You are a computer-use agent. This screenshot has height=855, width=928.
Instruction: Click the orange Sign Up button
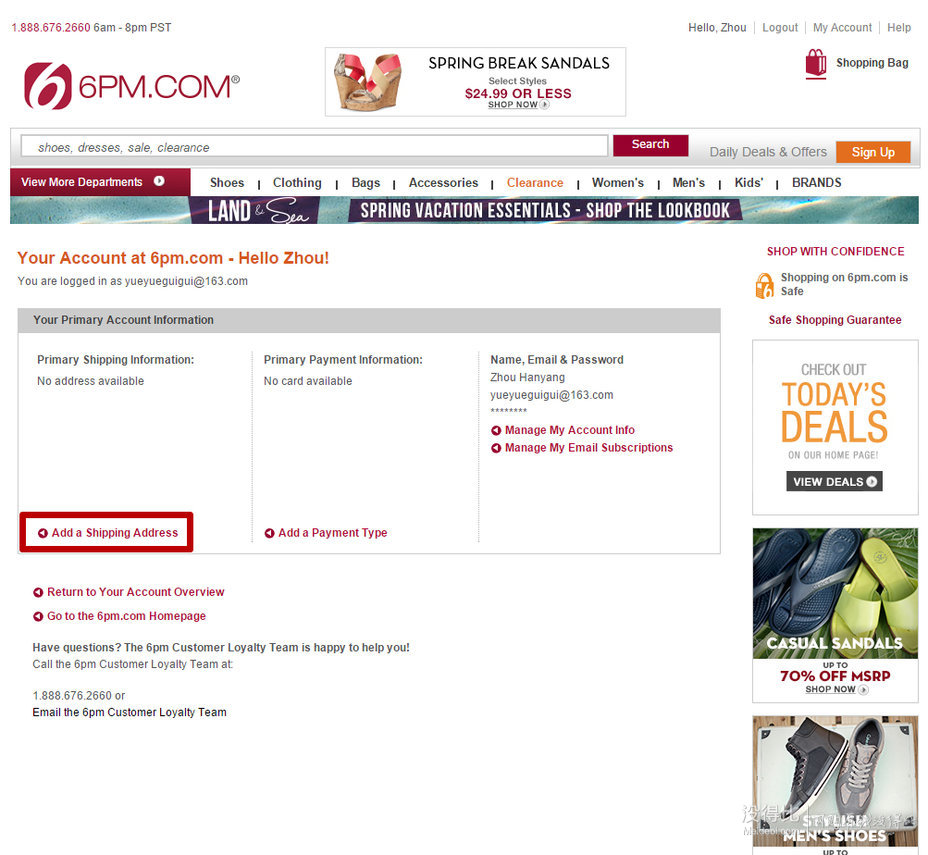click(x=873, y=152)
